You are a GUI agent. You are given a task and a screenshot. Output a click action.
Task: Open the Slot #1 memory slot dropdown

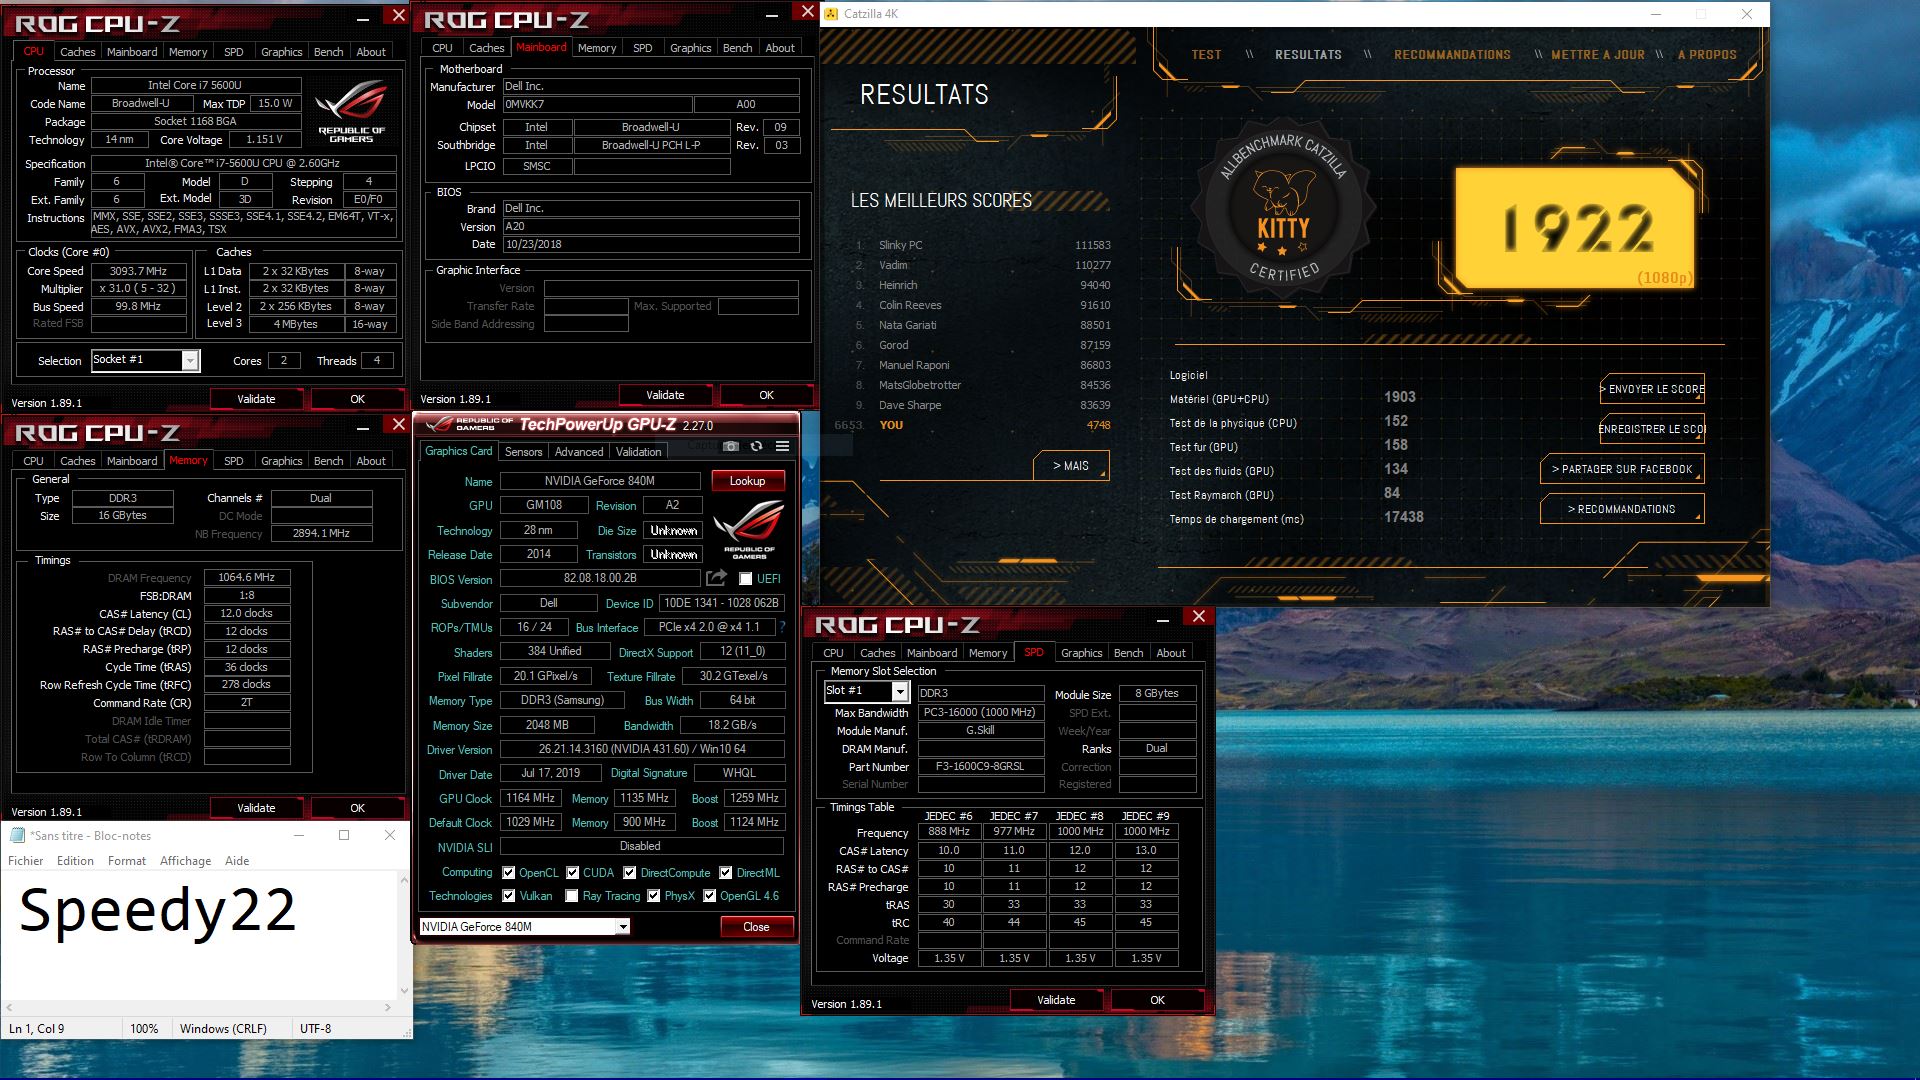pyautogui.click(x=866, y=691)
